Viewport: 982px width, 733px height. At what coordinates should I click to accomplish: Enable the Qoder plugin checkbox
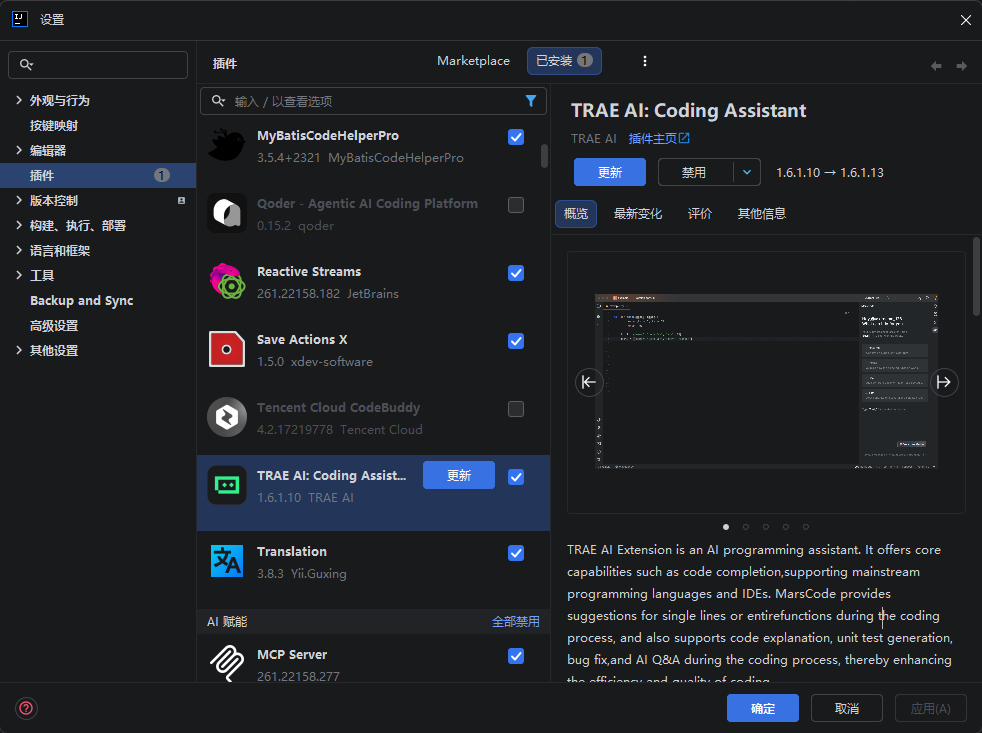point(516,205)
